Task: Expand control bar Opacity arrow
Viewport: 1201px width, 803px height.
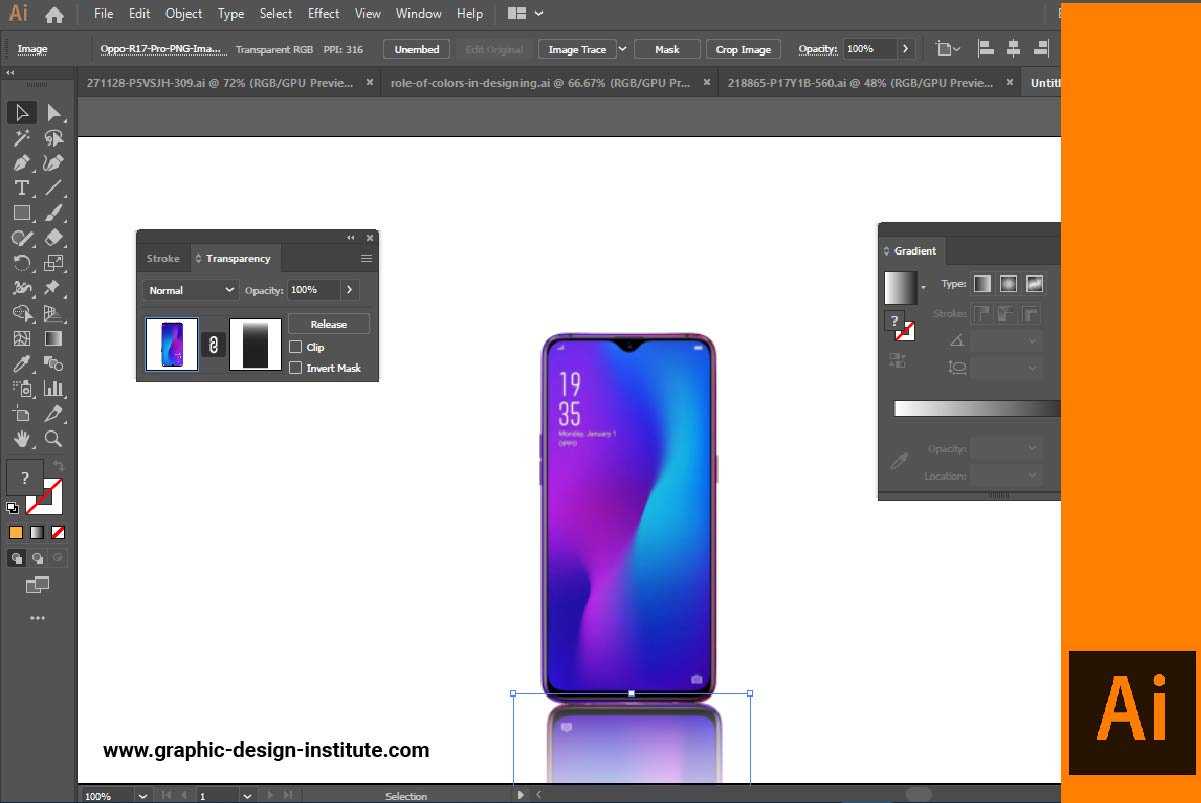Action: (x=905, y=49)
